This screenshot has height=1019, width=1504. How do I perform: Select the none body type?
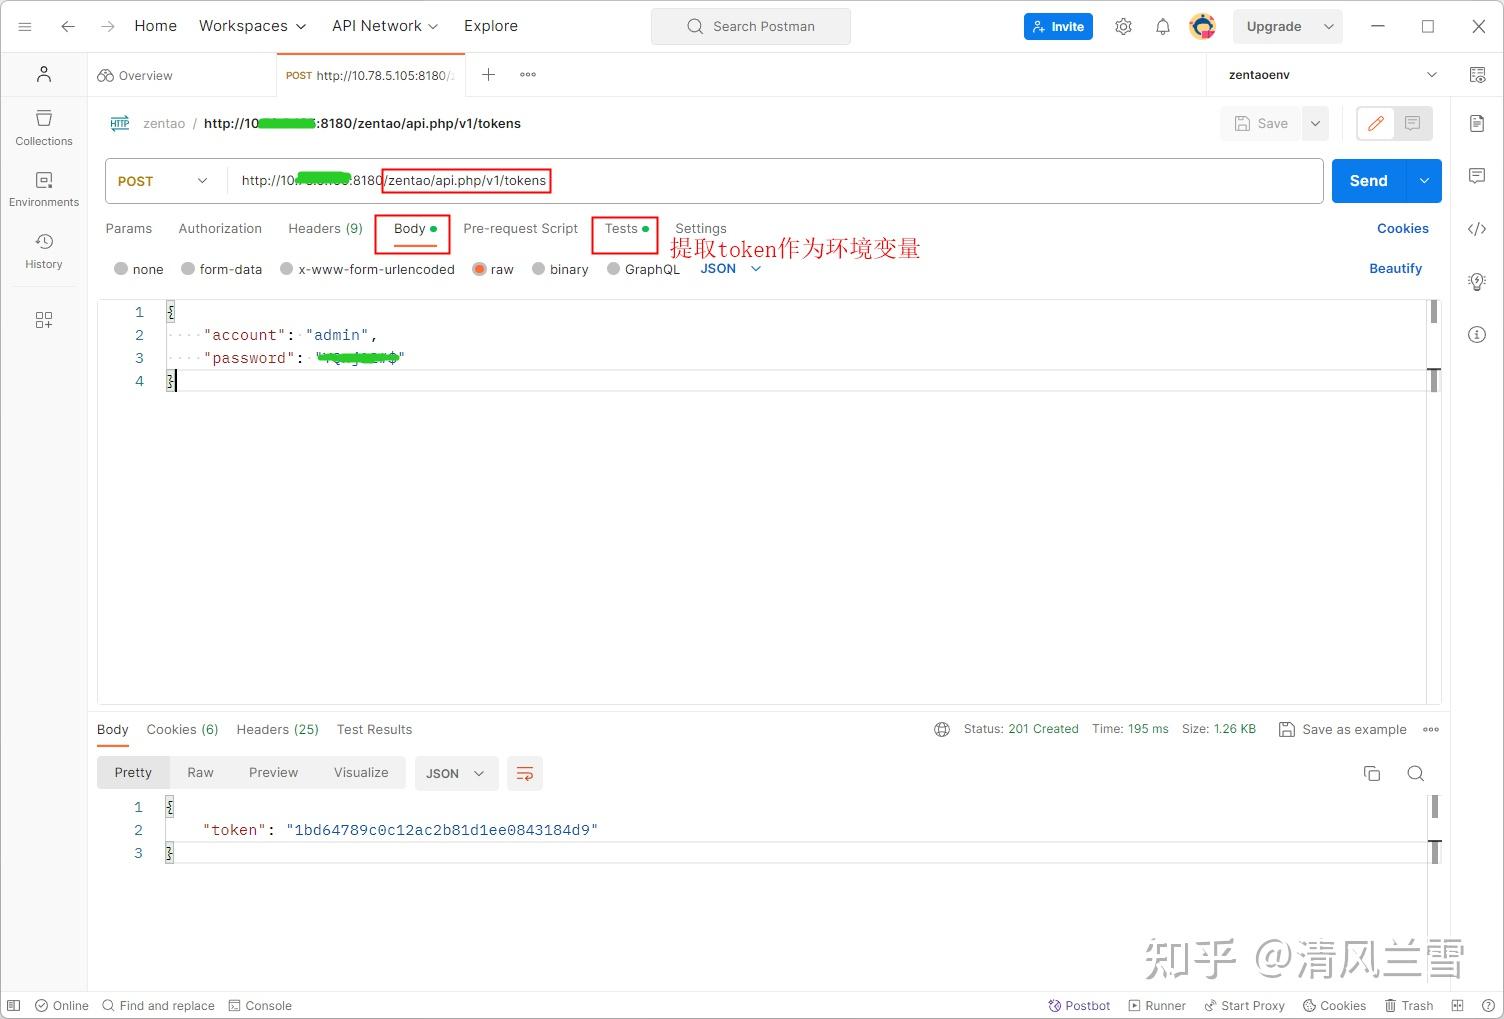(x=139, y=269)
